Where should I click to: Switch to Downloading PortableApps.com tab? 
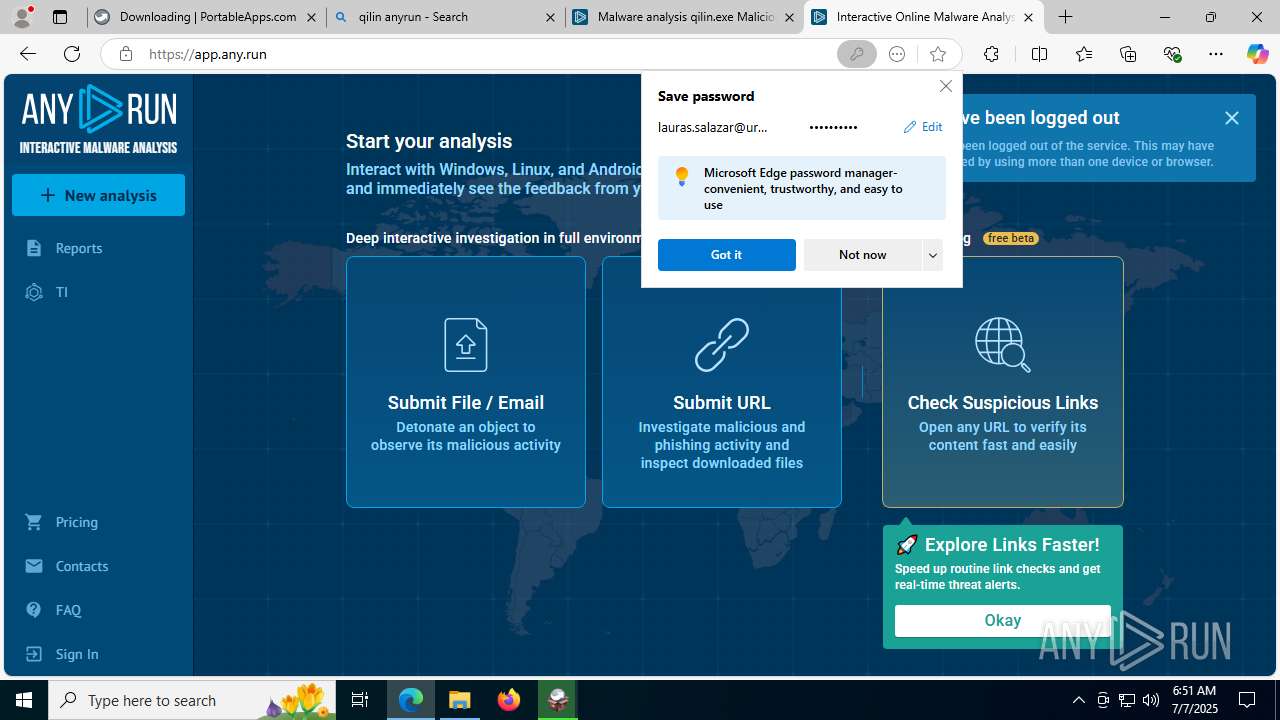(x=206, y=17)
